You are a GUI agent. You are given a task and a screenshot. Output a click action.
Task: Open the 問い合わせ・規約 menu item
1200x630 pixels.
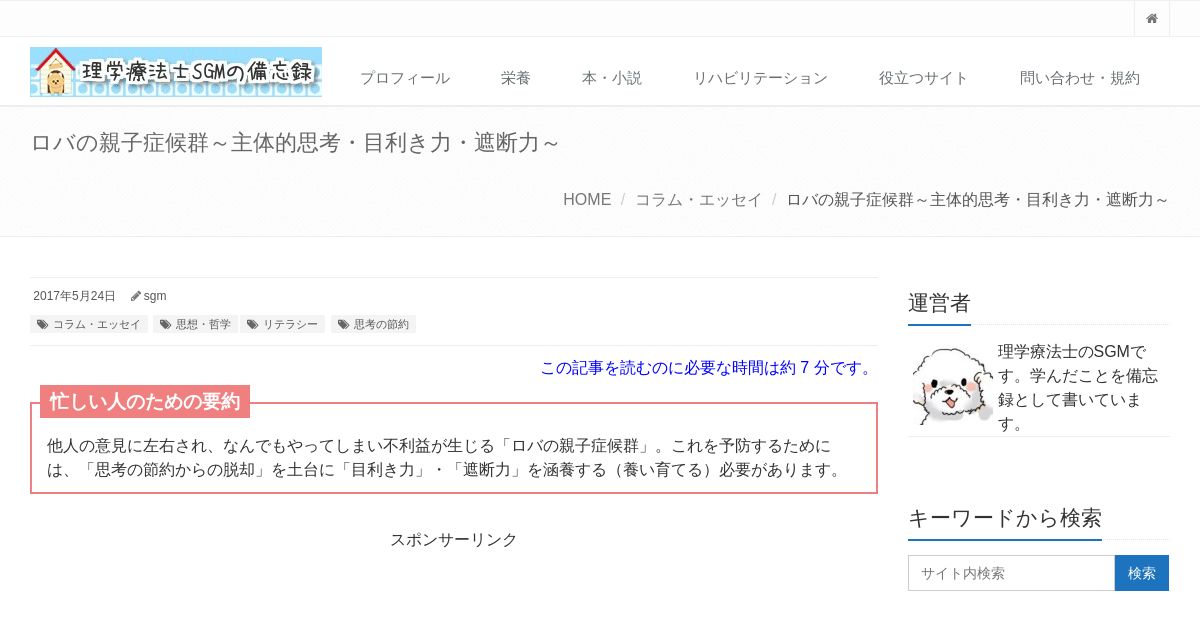click(x=1080, y=78)
